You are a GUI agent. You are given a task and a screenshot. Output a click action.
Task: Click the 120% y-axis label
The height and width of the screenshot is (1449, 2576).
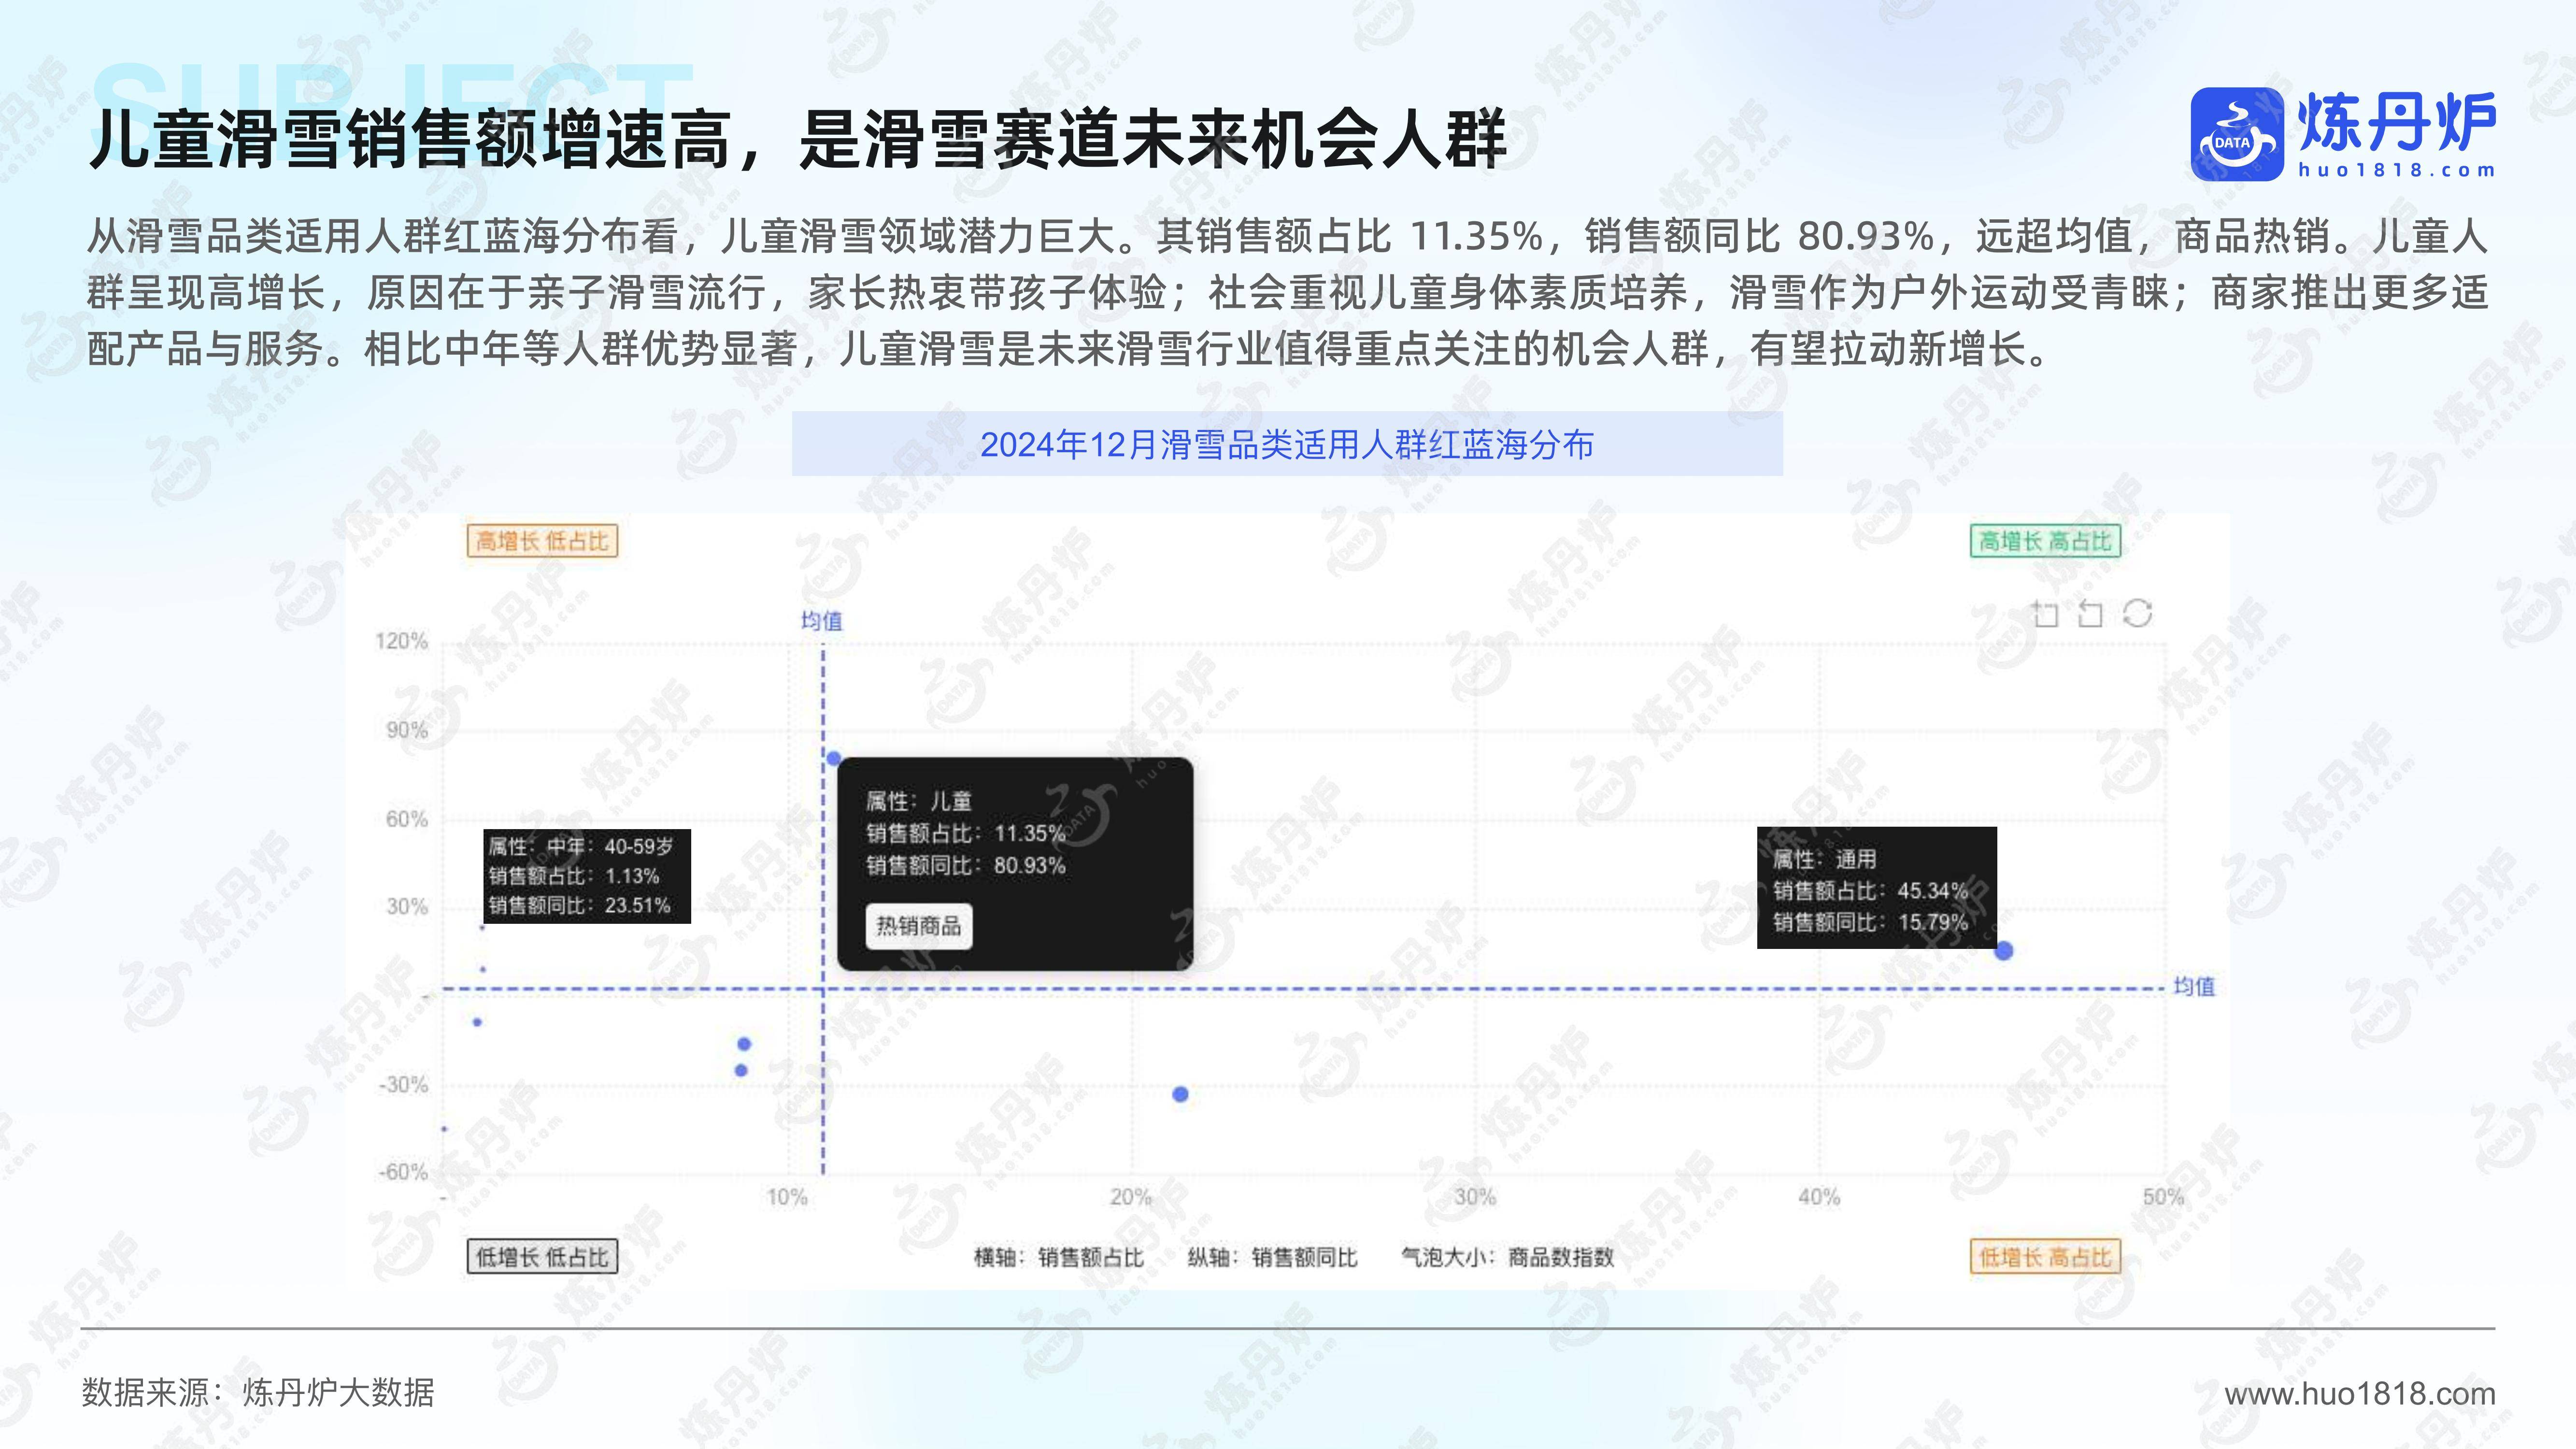click(x=401, y=641)
